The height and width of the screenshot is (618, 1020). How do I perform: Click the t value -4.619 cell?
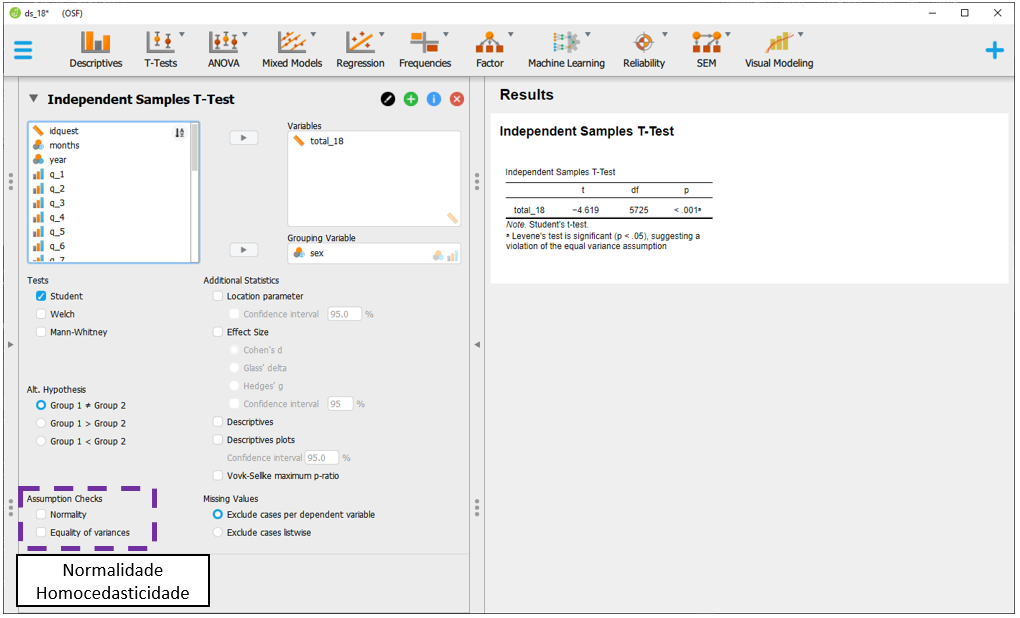[x=585, y=210]
